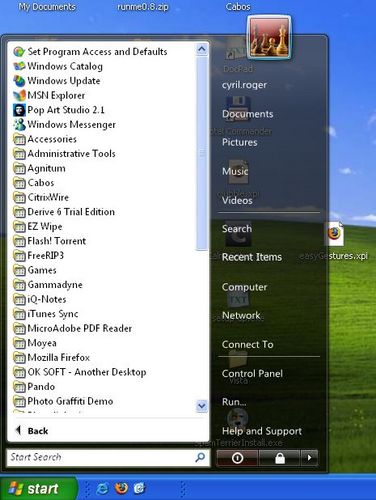Open Control Panel from right pane

coord(252,373)
